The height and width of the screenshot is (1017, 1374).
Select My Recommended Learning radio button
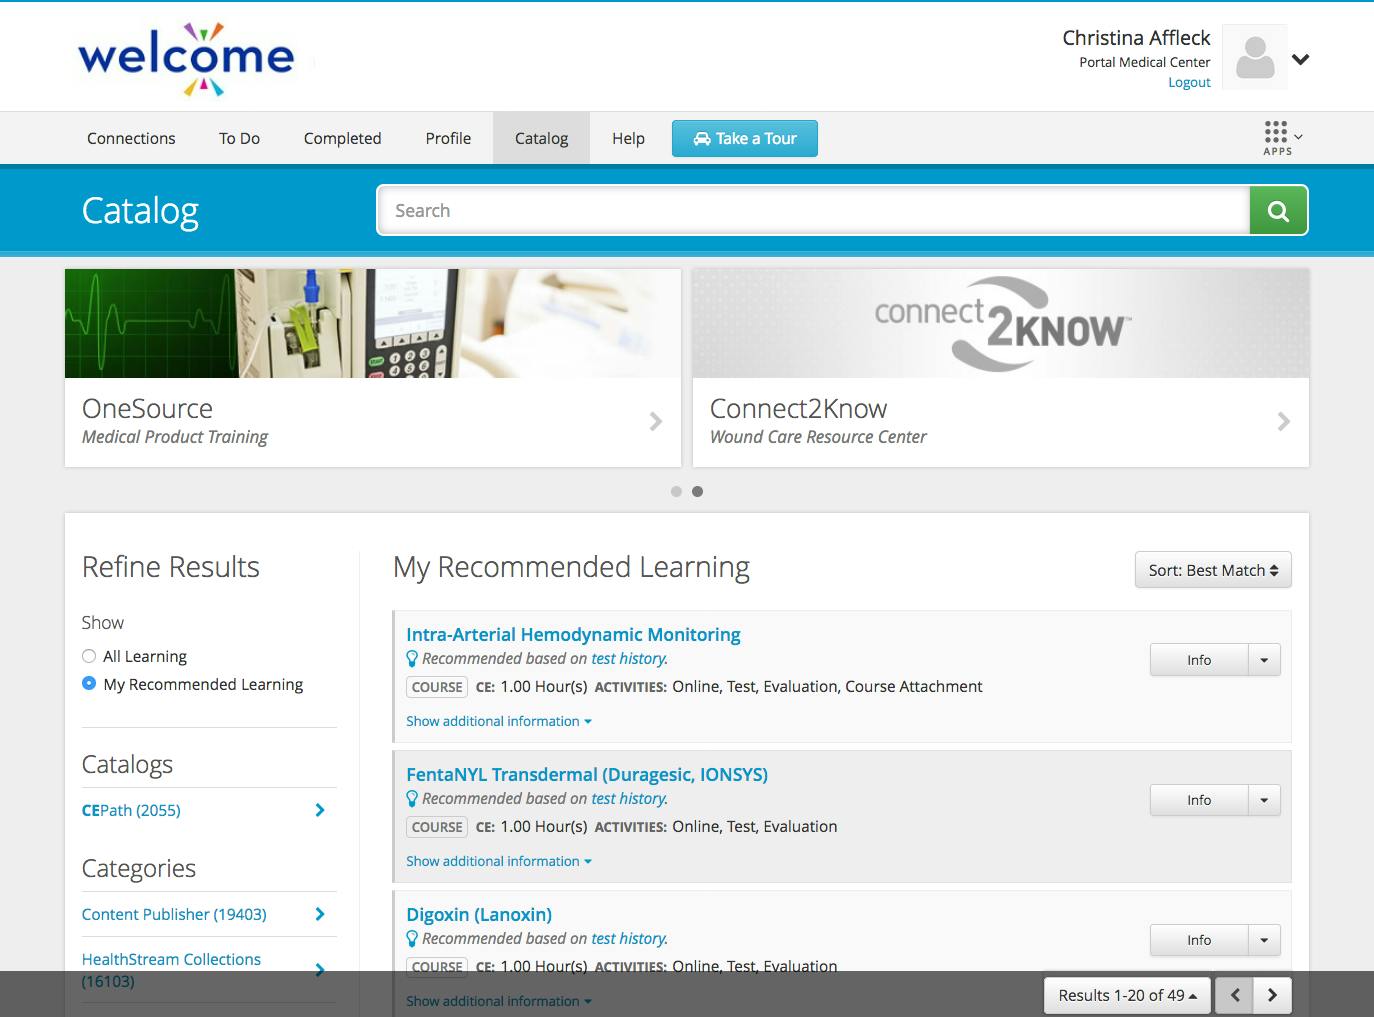[x=89, y=684]
